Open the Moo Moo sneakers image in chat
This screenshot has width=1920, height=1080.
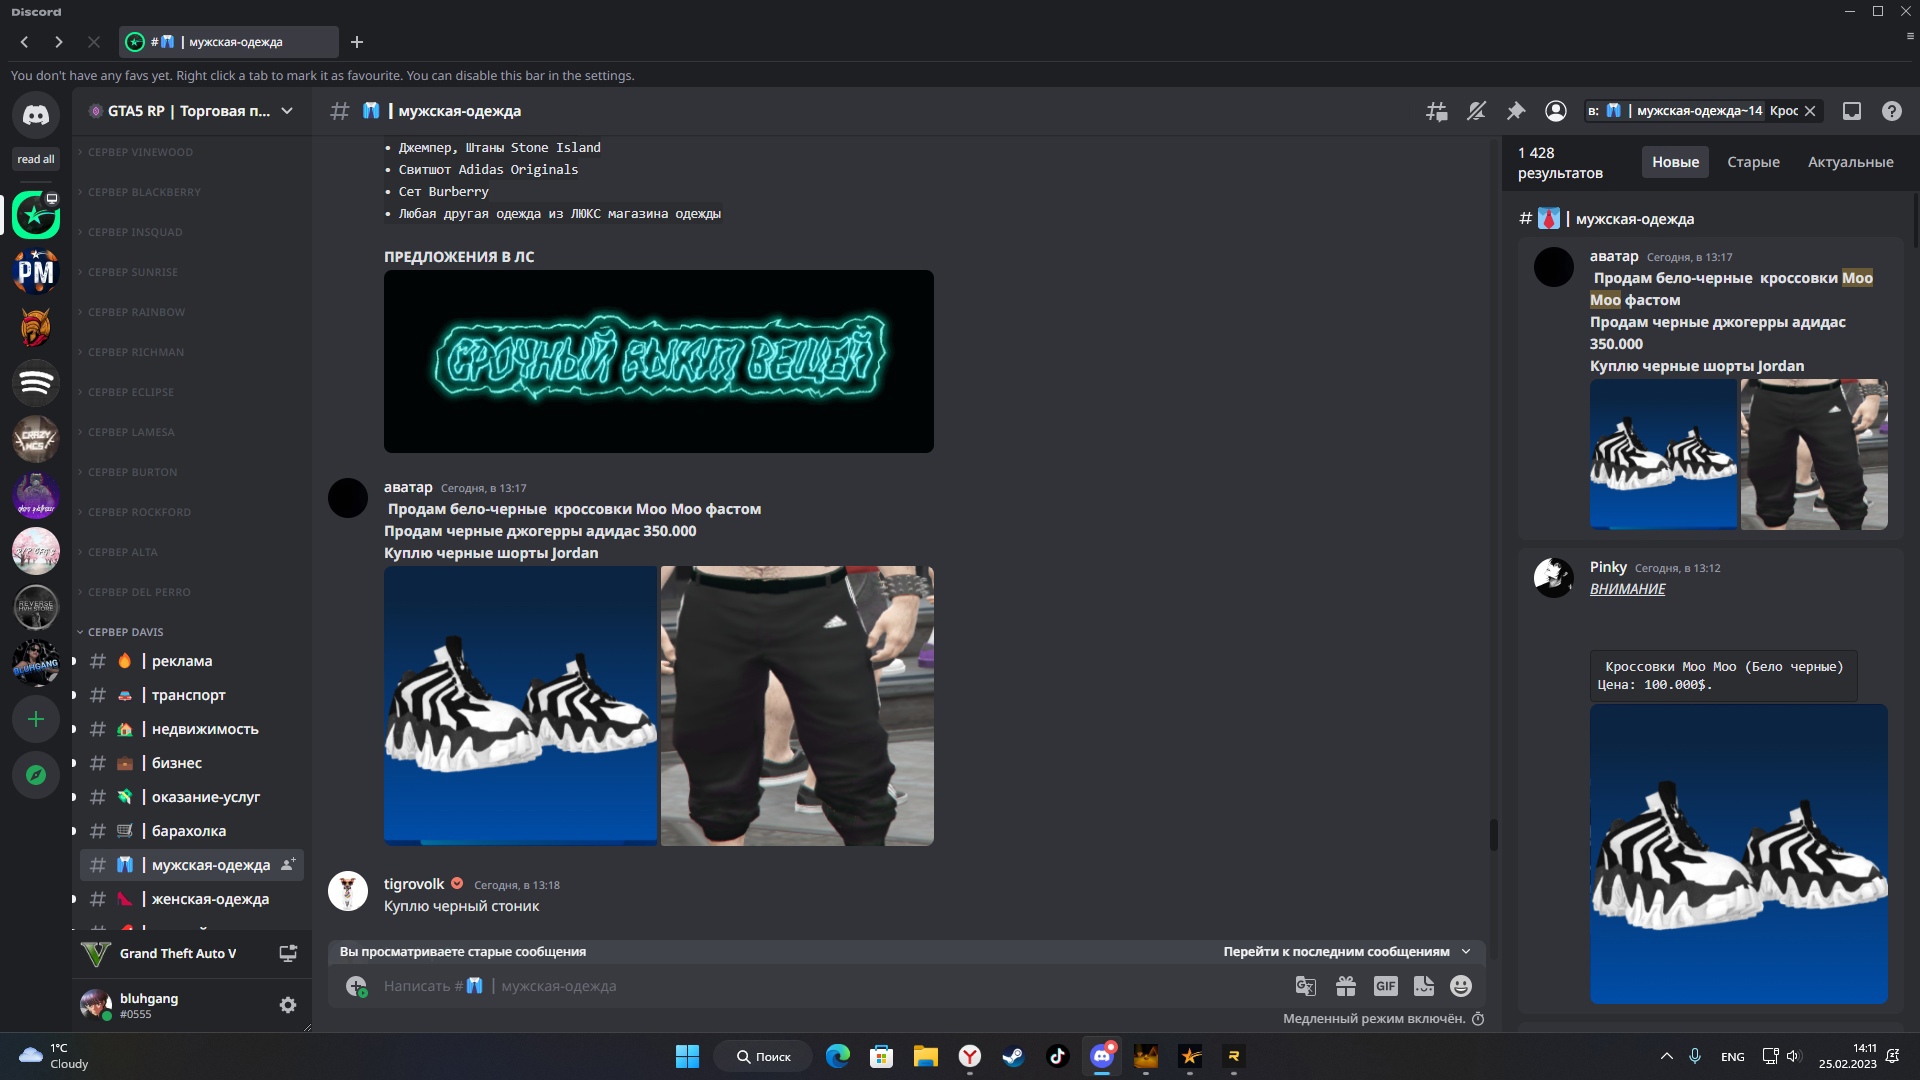click(x=520, y=706)
